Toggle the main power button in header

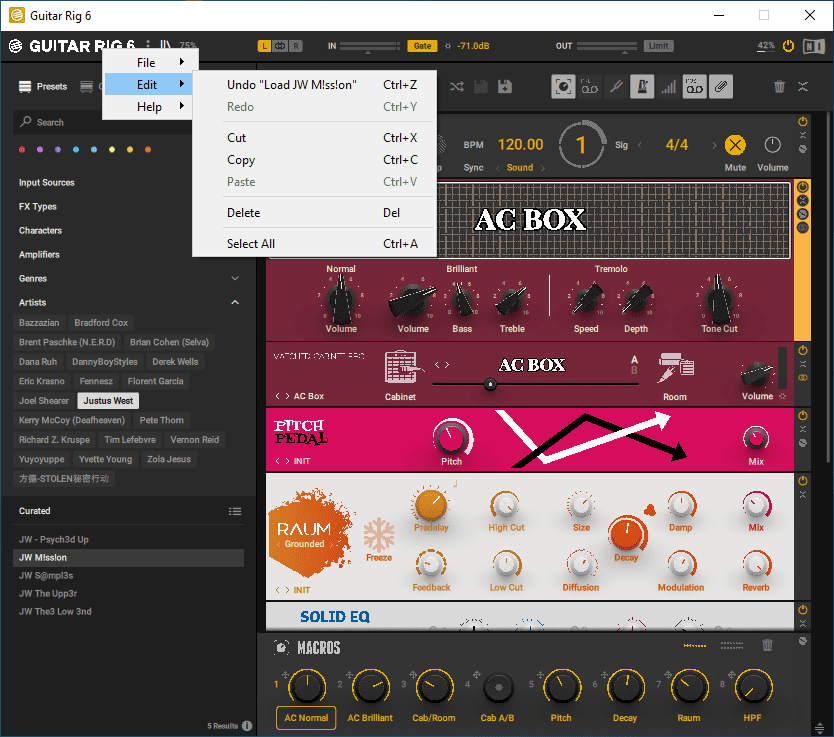click(x=788, y=46)
